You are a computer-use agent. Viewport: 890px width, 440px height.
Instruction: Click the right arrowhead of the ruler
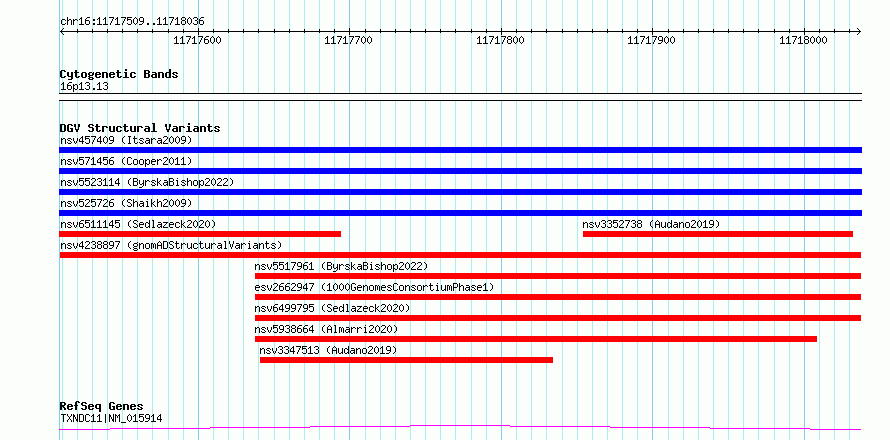(858, 31)
